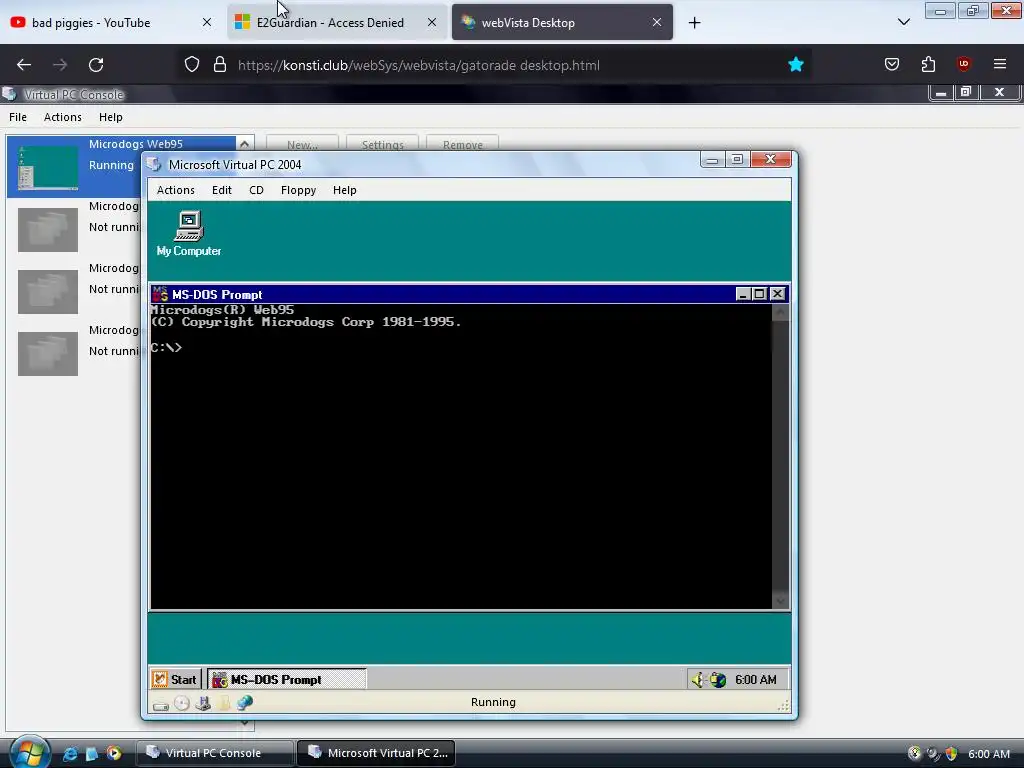Select the third virtual machine thumbnail (Not running)
The width and height of the screenshot is (1024, 768).
pyautogui.click(x=48, y=292)
